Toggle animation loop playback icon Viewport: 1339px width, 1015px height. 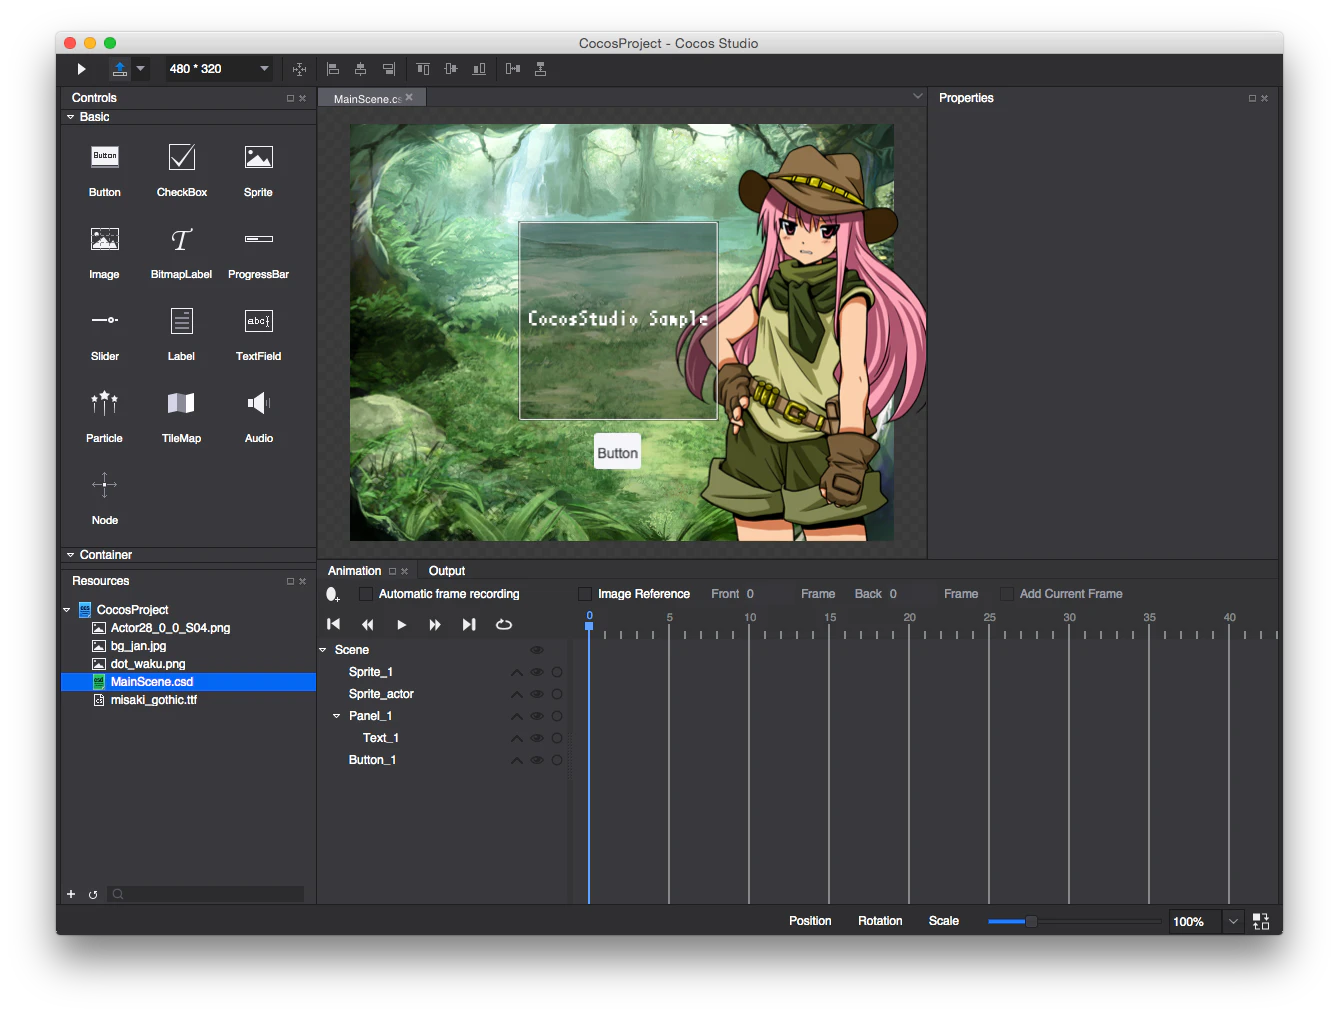point(504,624)
